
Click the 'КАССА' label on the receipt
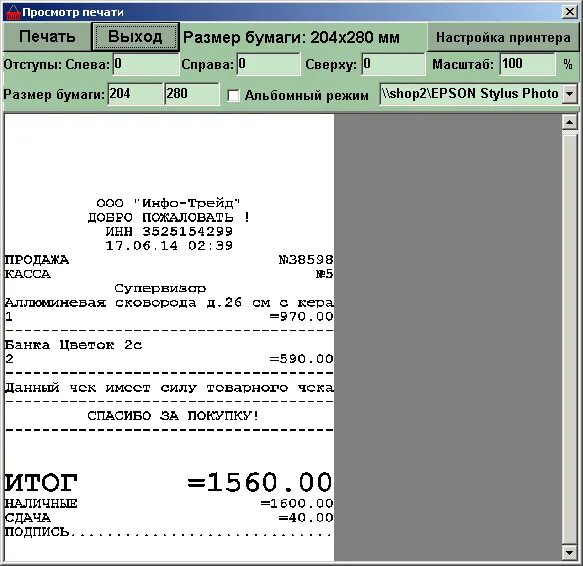click(x=28, y=274)
